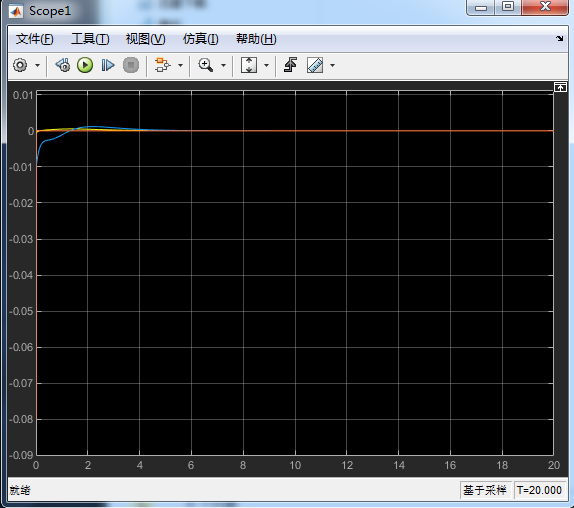Open the scope configuration gear icon

[x=20, y=66]
